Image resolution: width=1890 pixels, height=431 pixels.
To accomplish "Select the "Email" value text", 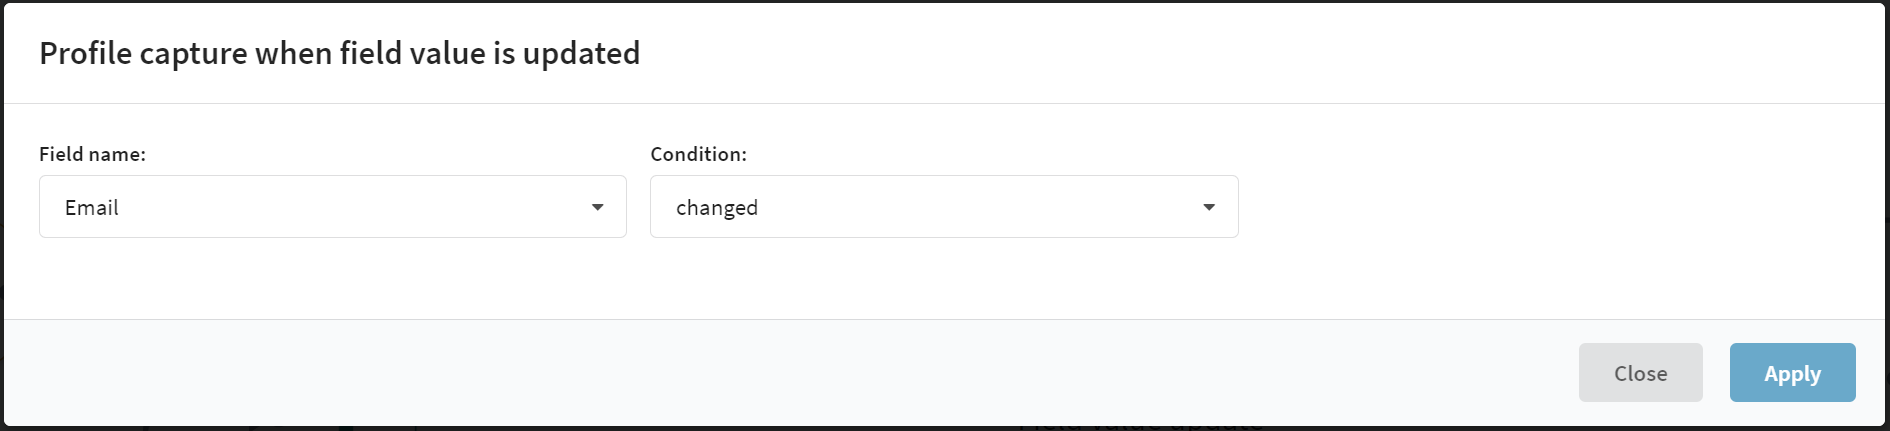I will [92, 207].
